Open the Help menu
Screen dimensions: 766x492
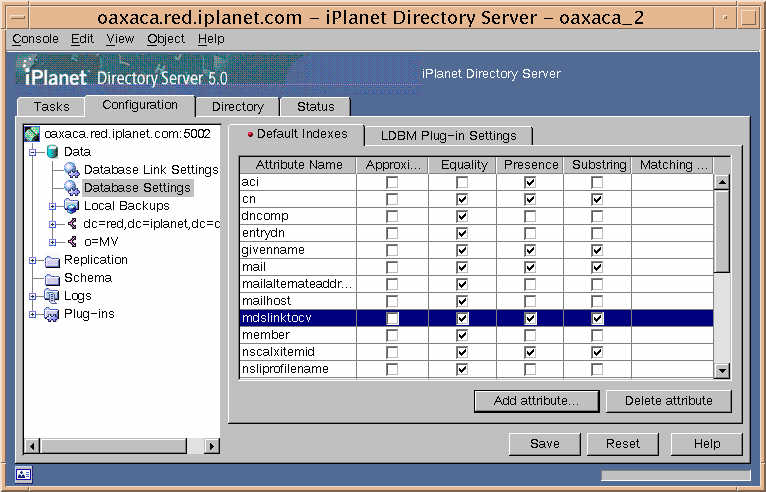(211, 39)
